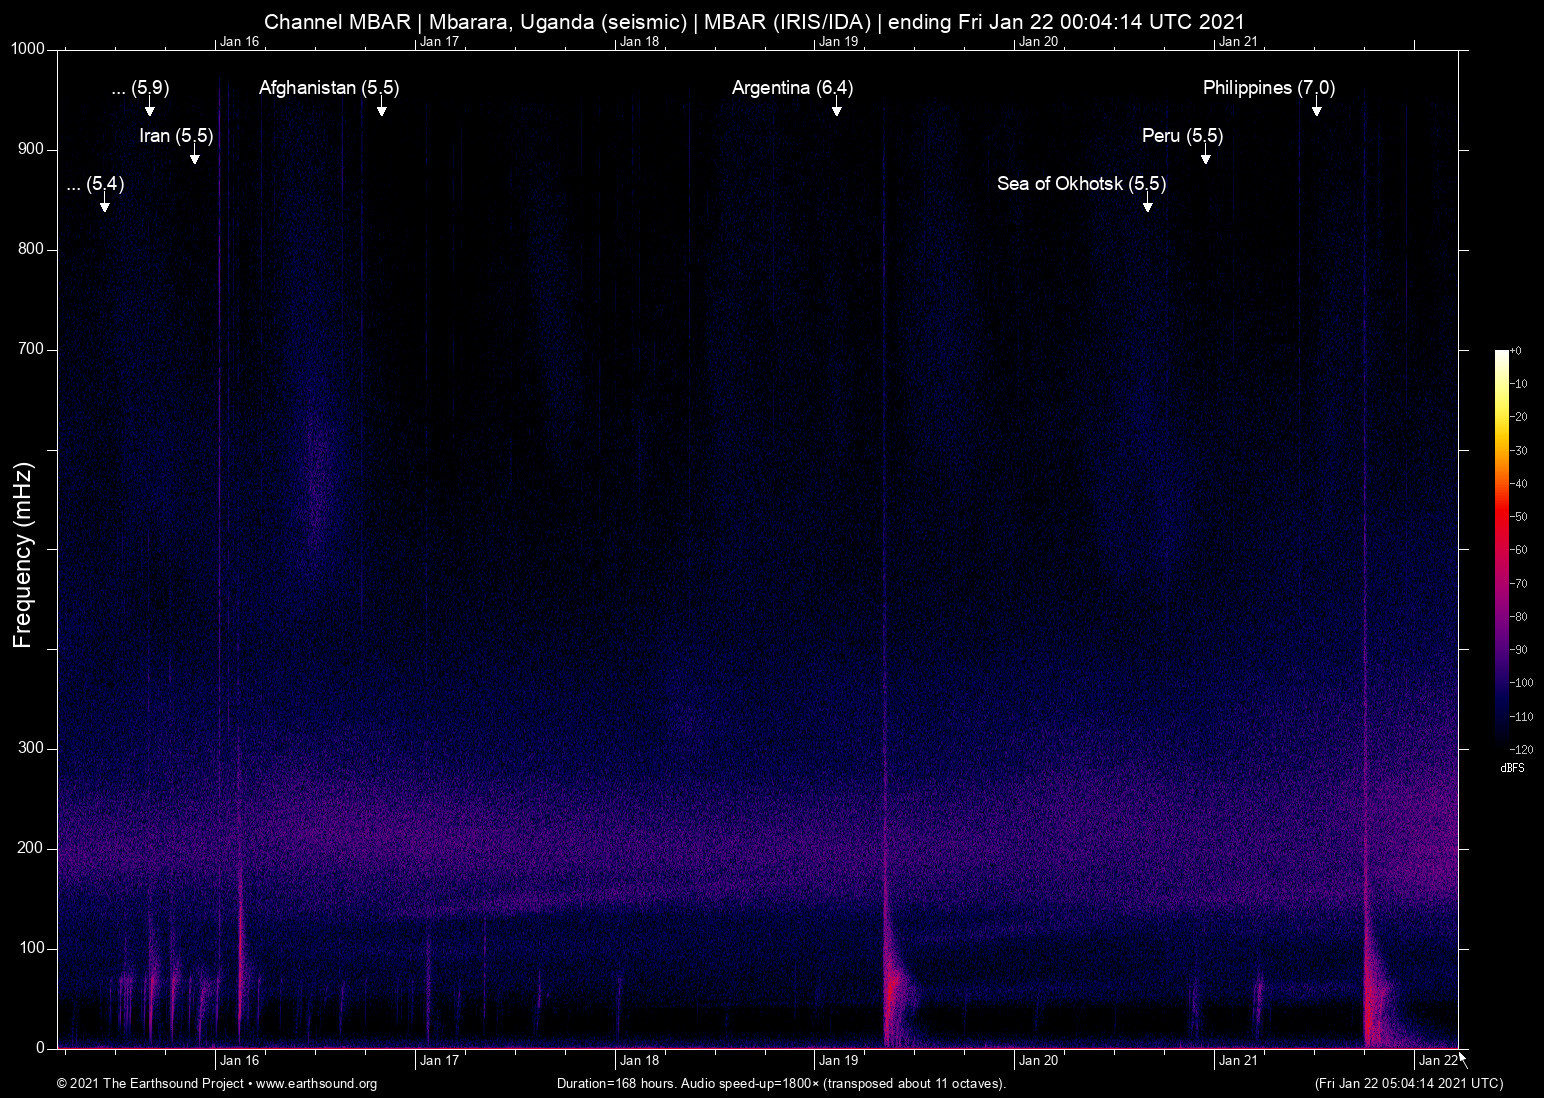
Task: Click the Argentina (6.4) earthquake marker arrow
Action: coord(837,112)
